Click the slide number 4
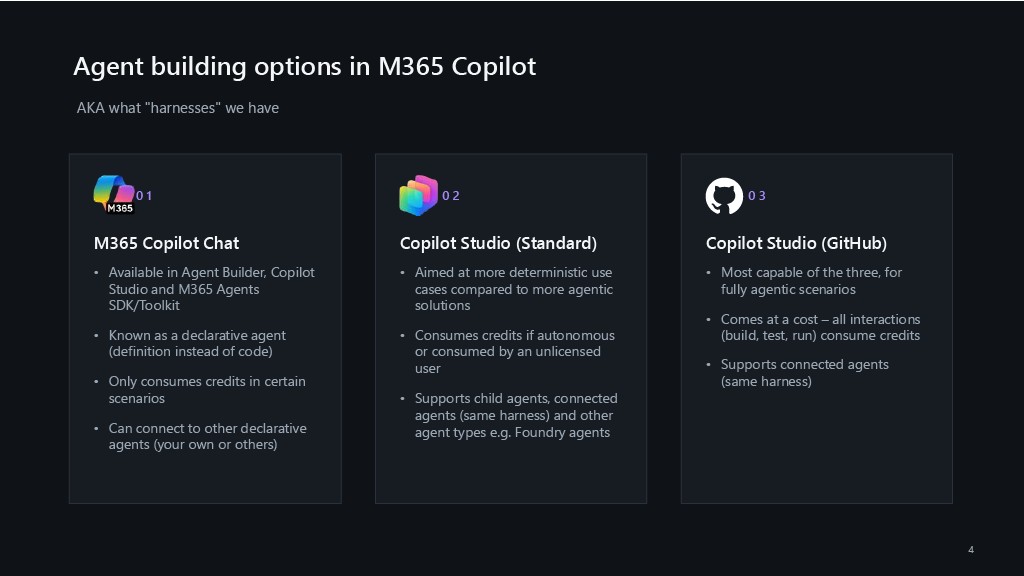This screenshot has height=576, width=1024. (x=971, y=550)
